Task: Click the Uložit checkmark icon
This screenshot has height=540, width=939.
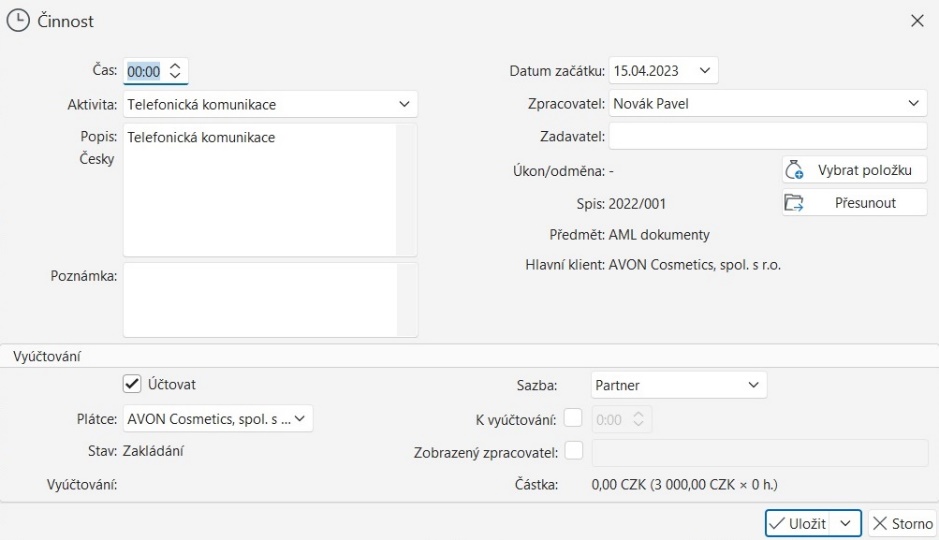Action: coord(777,524)
